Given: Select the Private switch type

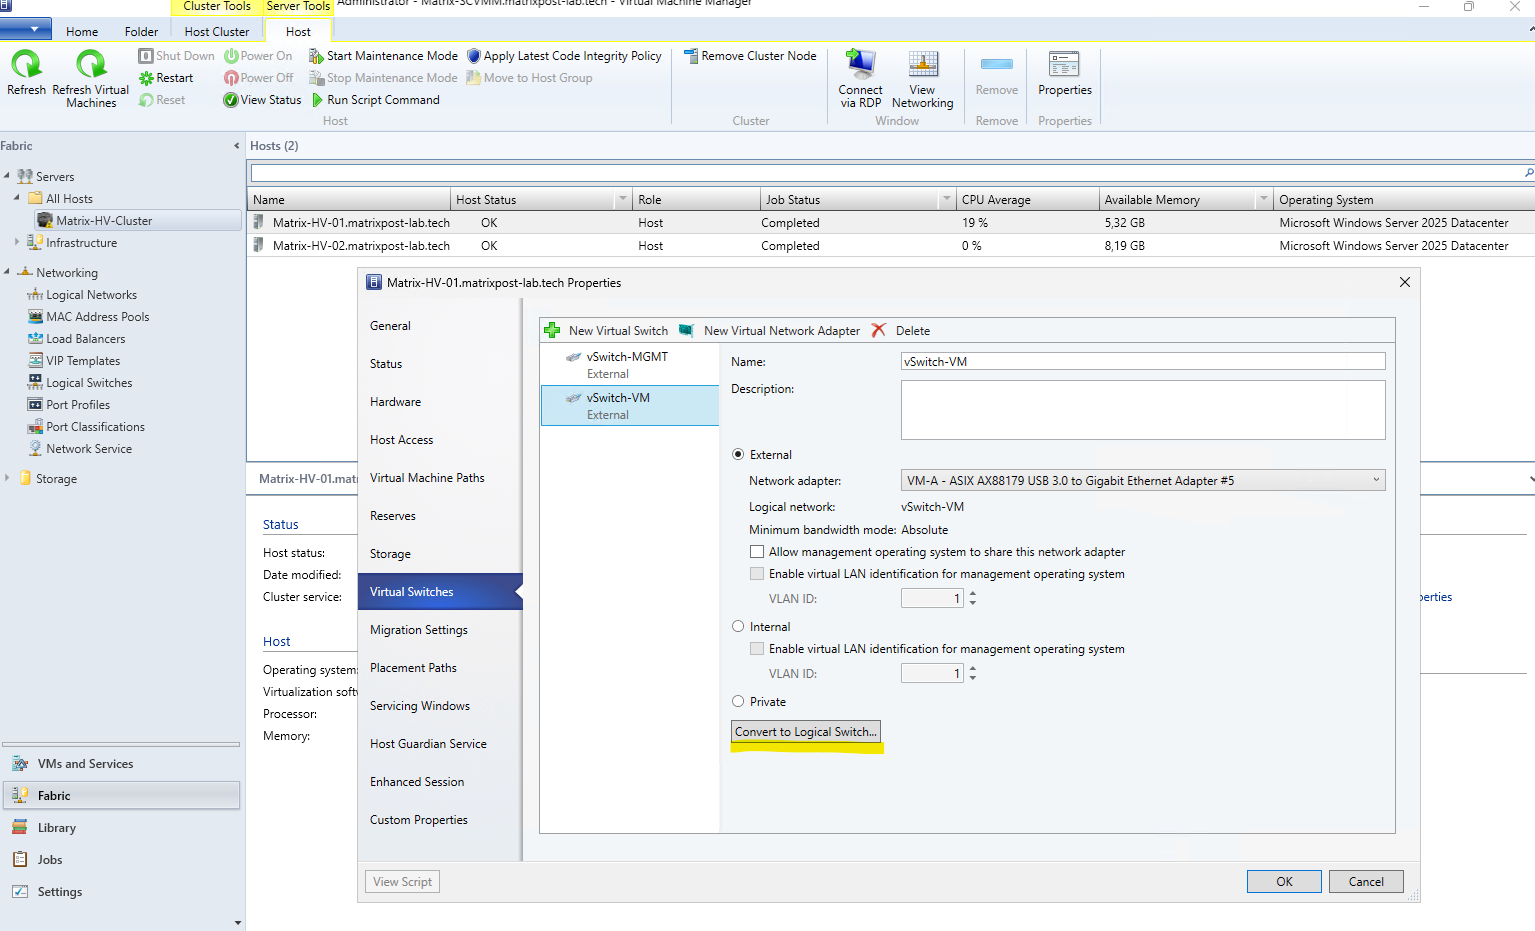Looking at the screenshot, I should tap(738, 702).
